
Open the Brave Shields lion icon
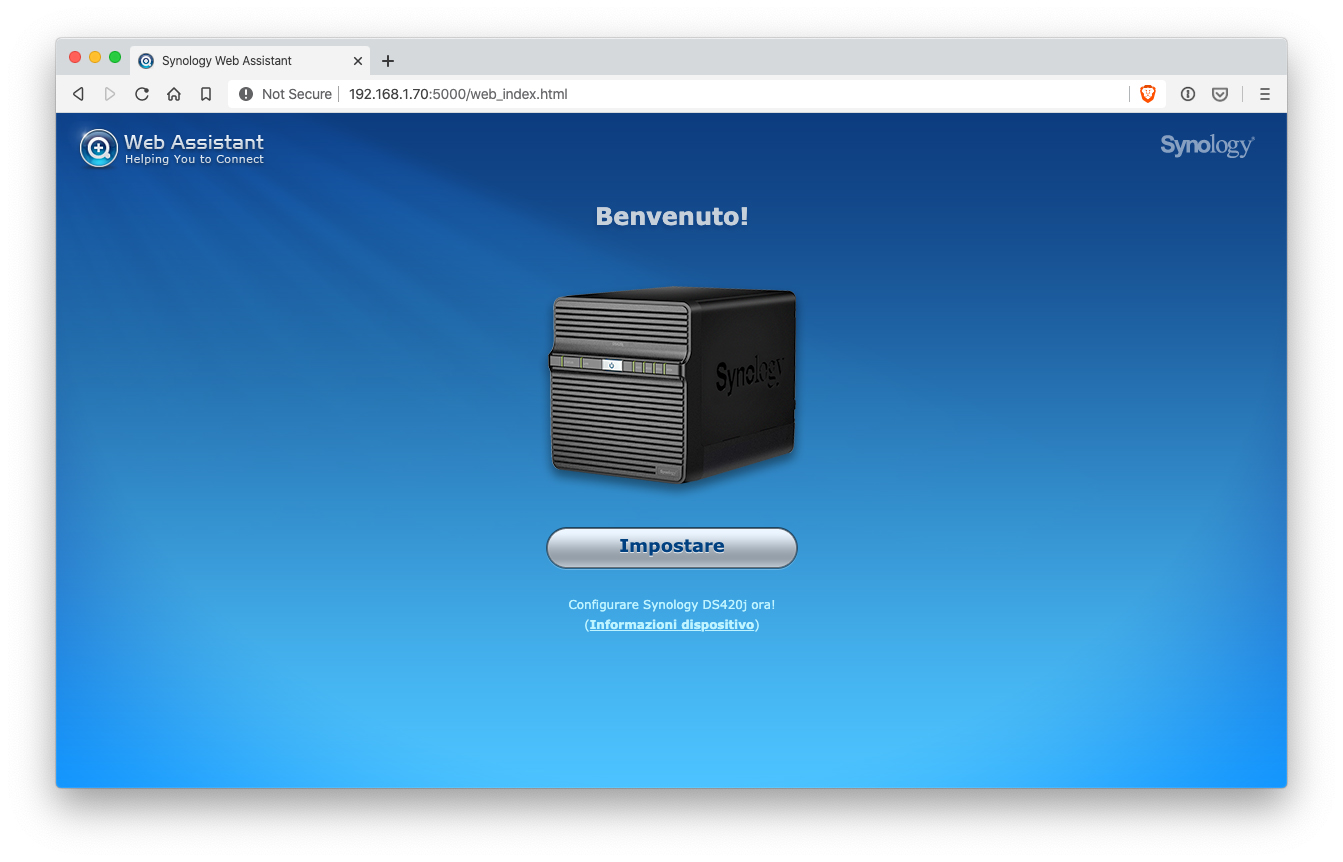[x=1148, y=94]
